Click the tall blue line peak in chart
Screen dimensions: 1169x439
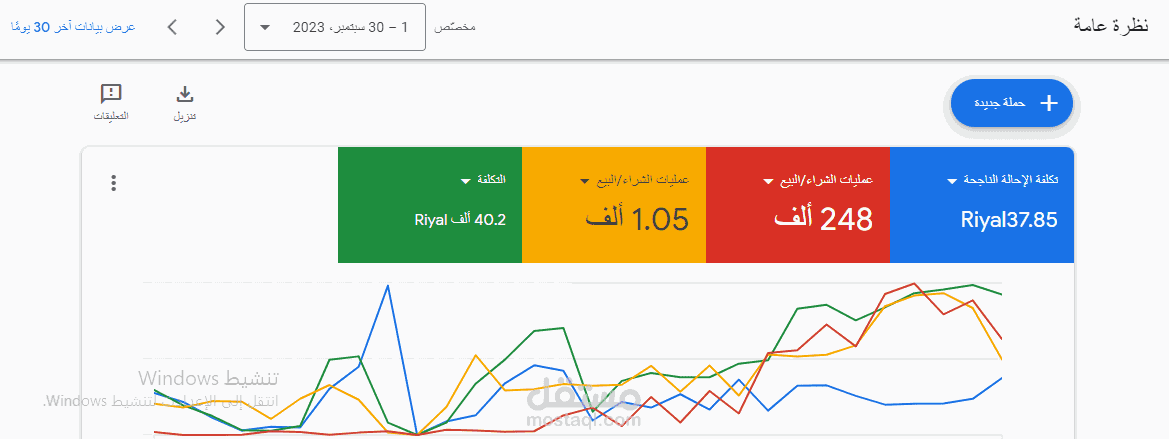(x=388, y=285)
